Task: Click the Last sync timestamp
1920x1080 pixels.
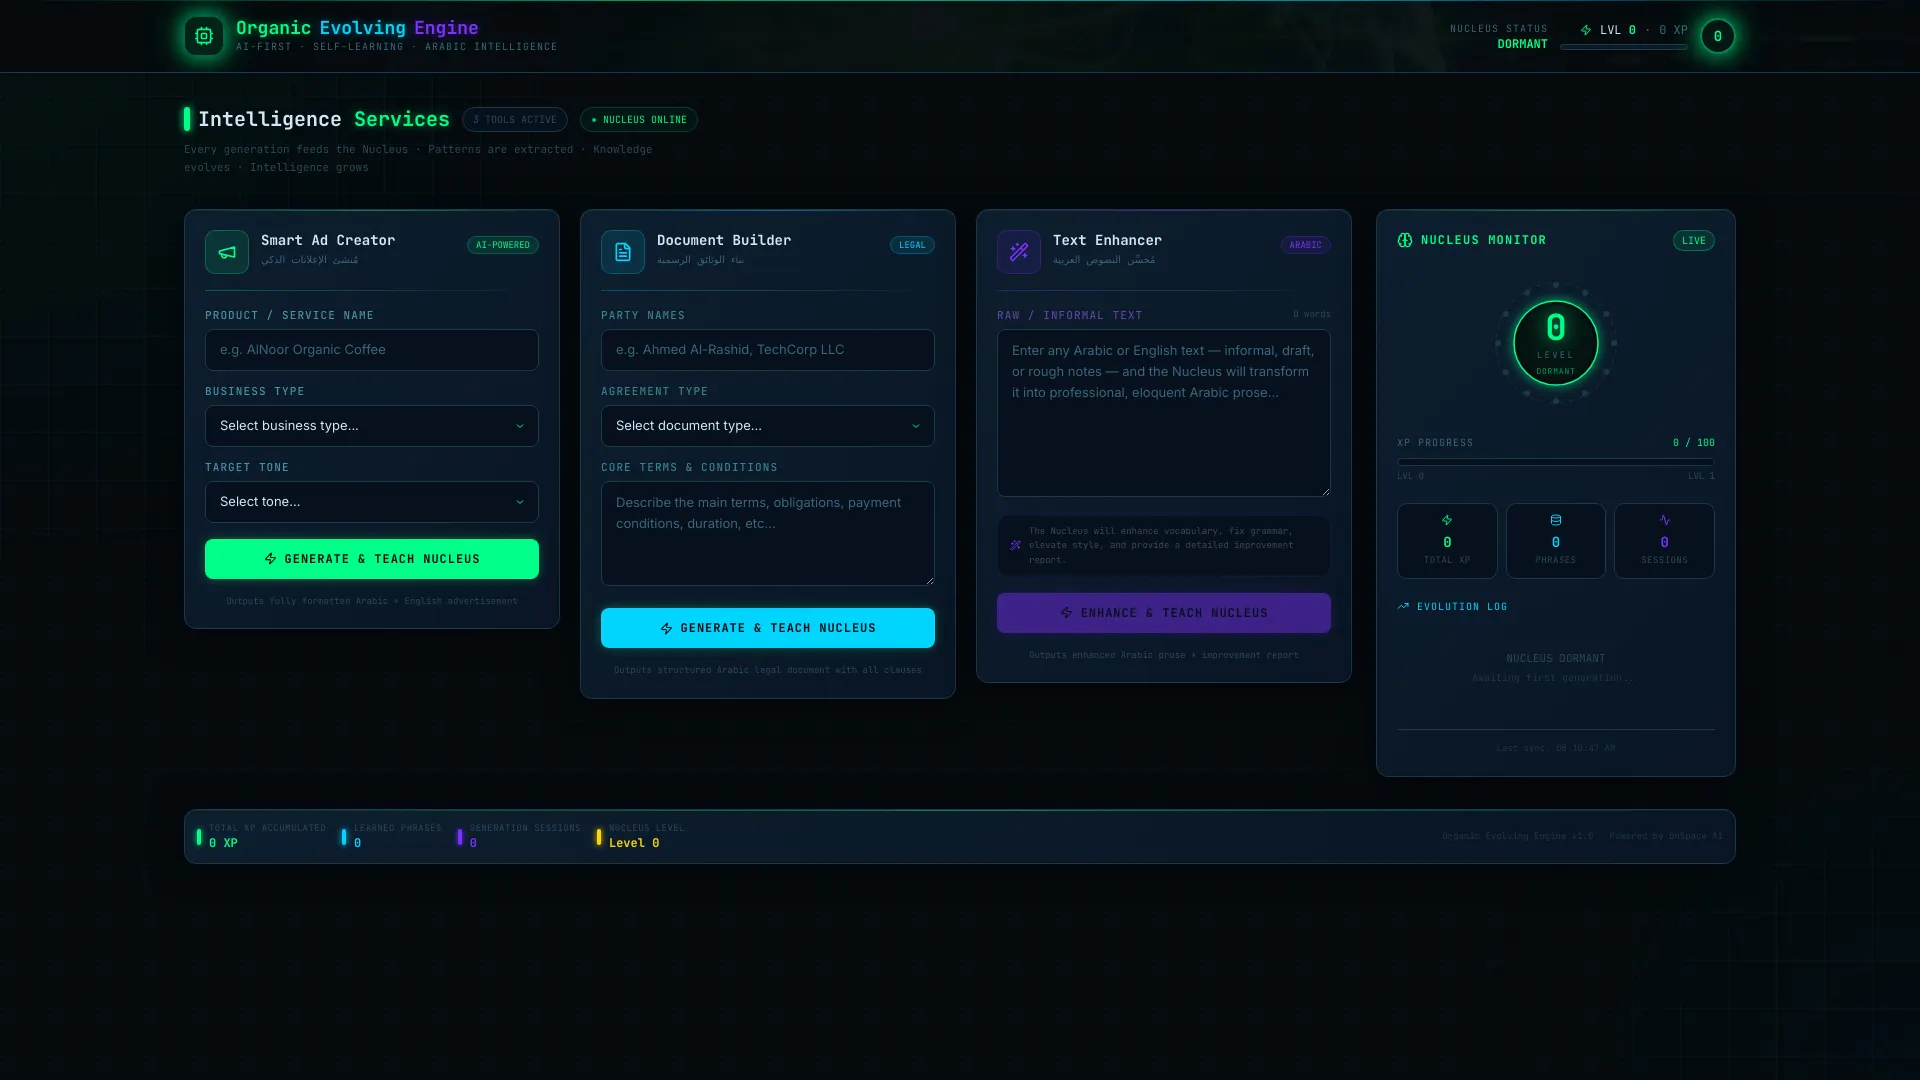Action: click(1556, 748)
